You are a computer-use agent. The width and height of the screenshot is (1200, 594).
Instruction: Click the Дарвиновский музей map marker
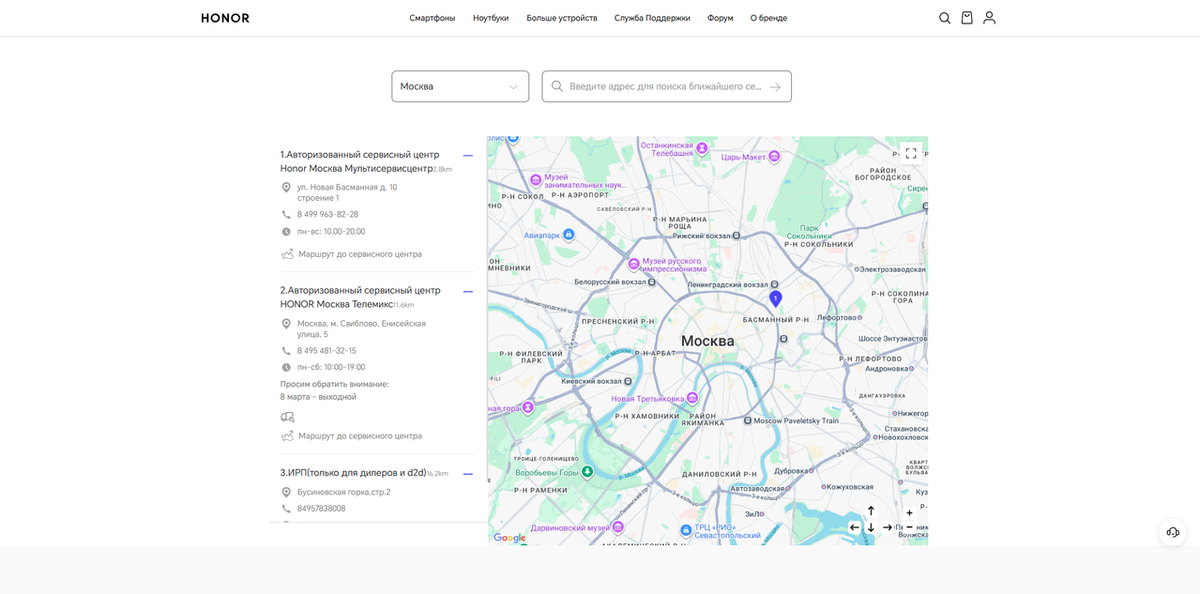click(x=618, y=527)
